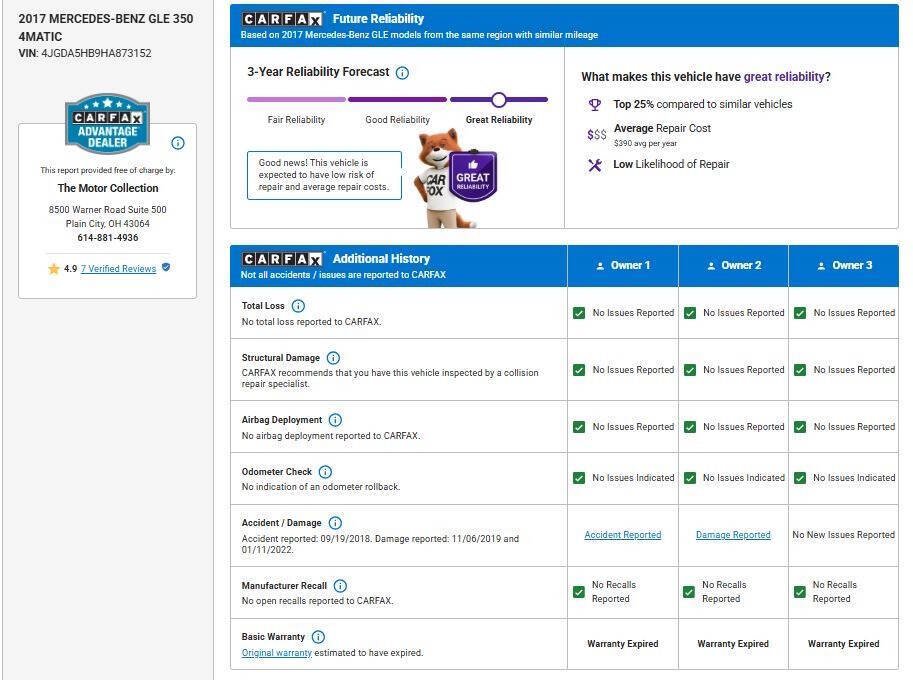Click Owner 2 Airbag Deployment green checkmark
The image size is (913, 680).
(689, 427)
